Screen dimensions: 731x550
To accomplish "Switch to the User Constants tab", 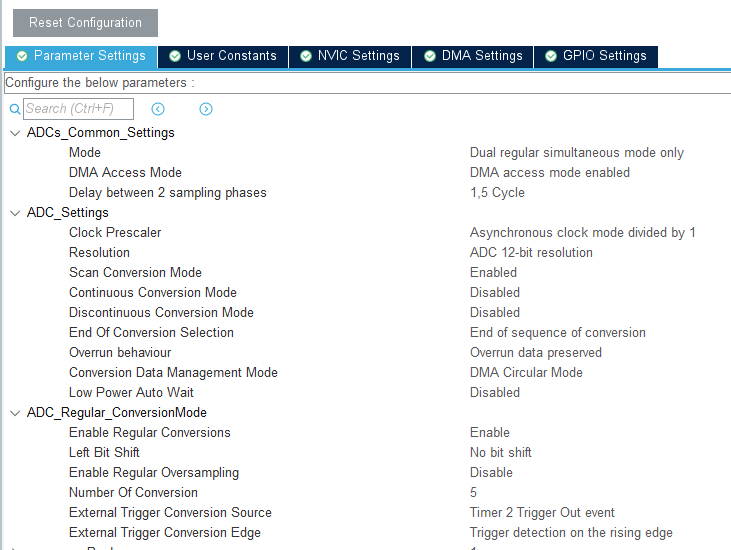I will point(231,56).
